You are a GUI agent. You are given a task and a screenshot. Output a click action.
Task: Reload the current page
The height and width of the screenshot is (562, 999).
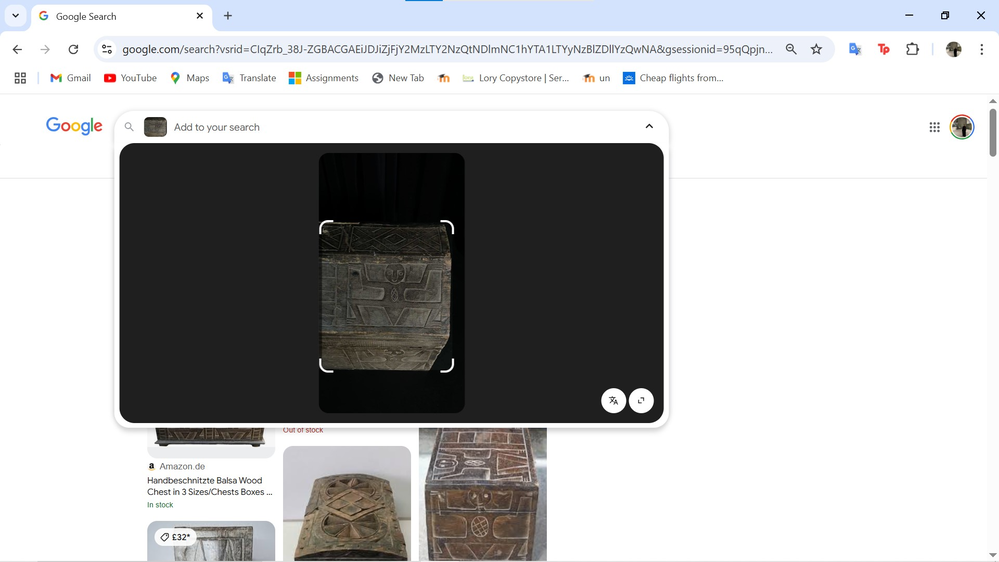[x=73, y=49]
